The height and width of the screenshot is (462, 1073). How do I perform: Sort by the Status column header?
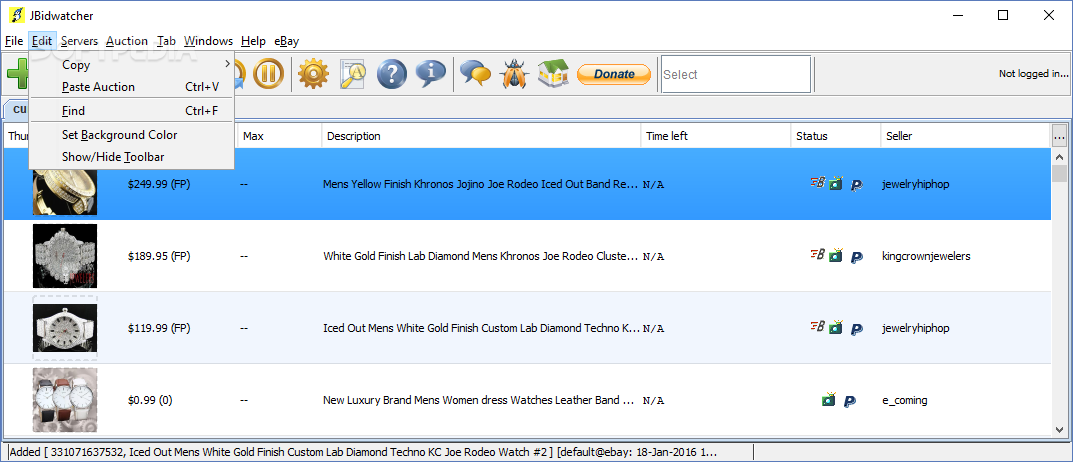coord(836,136)
